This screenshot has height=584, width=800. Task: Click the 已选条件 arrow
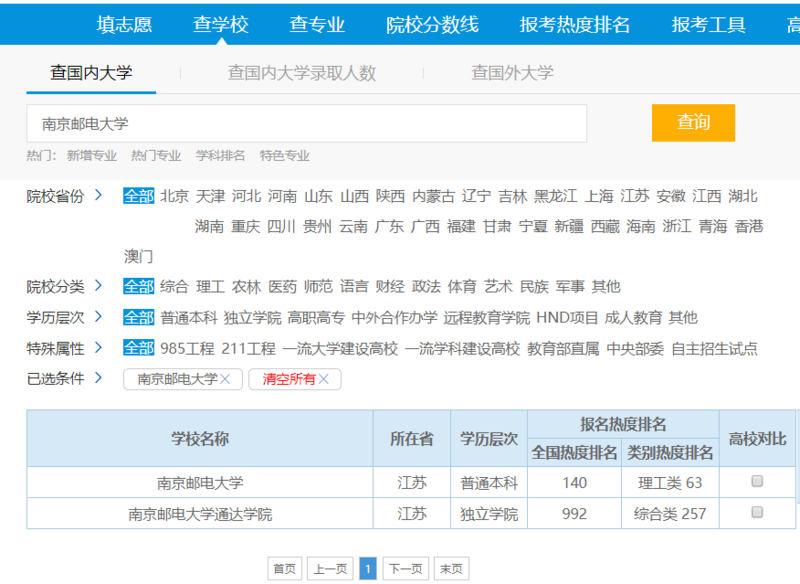[98, 378]
